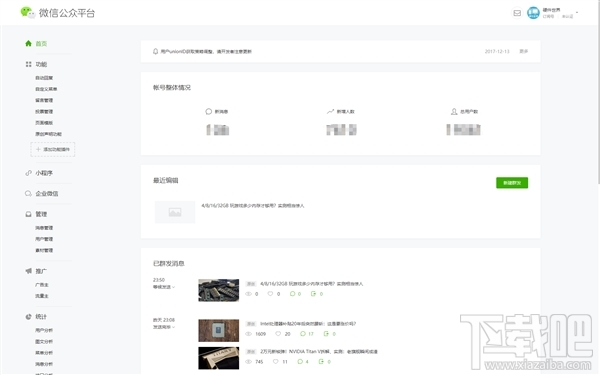Select the 统计 section heading
Viewport: 600px width, 375px height.
[x=41, y=316]
